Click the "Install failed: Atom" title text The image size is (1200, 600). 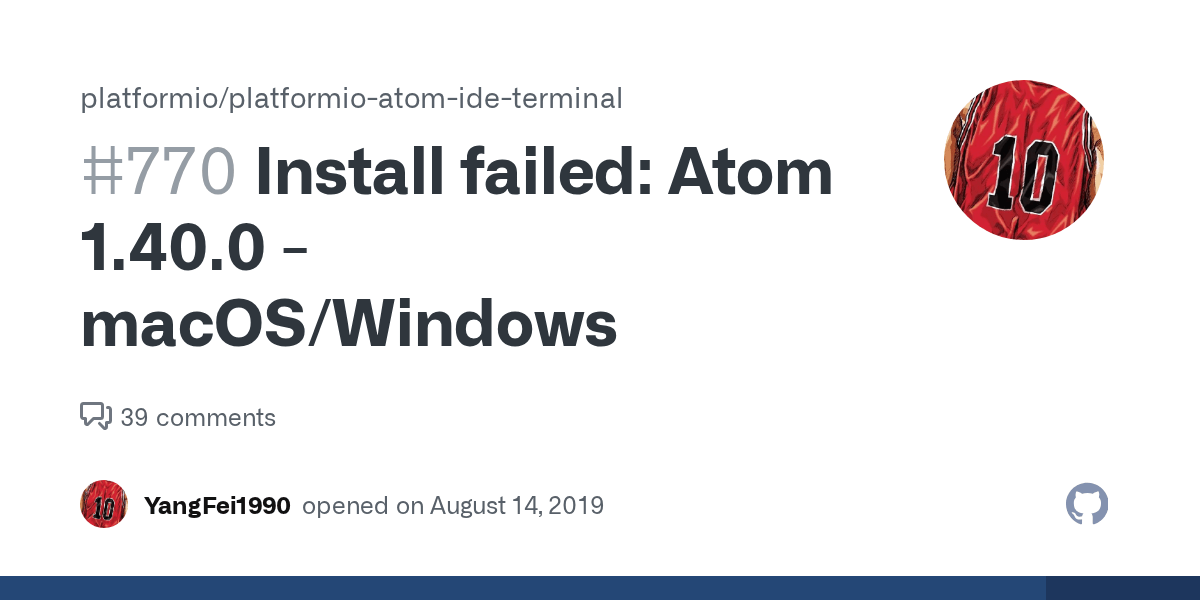(544, 172)
